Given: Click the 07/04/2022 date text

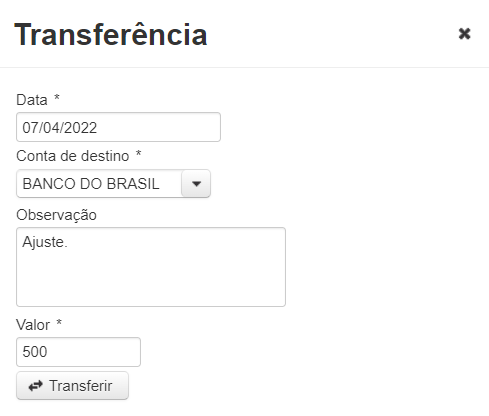Looking at the screenshot, I should pos(60,128).
